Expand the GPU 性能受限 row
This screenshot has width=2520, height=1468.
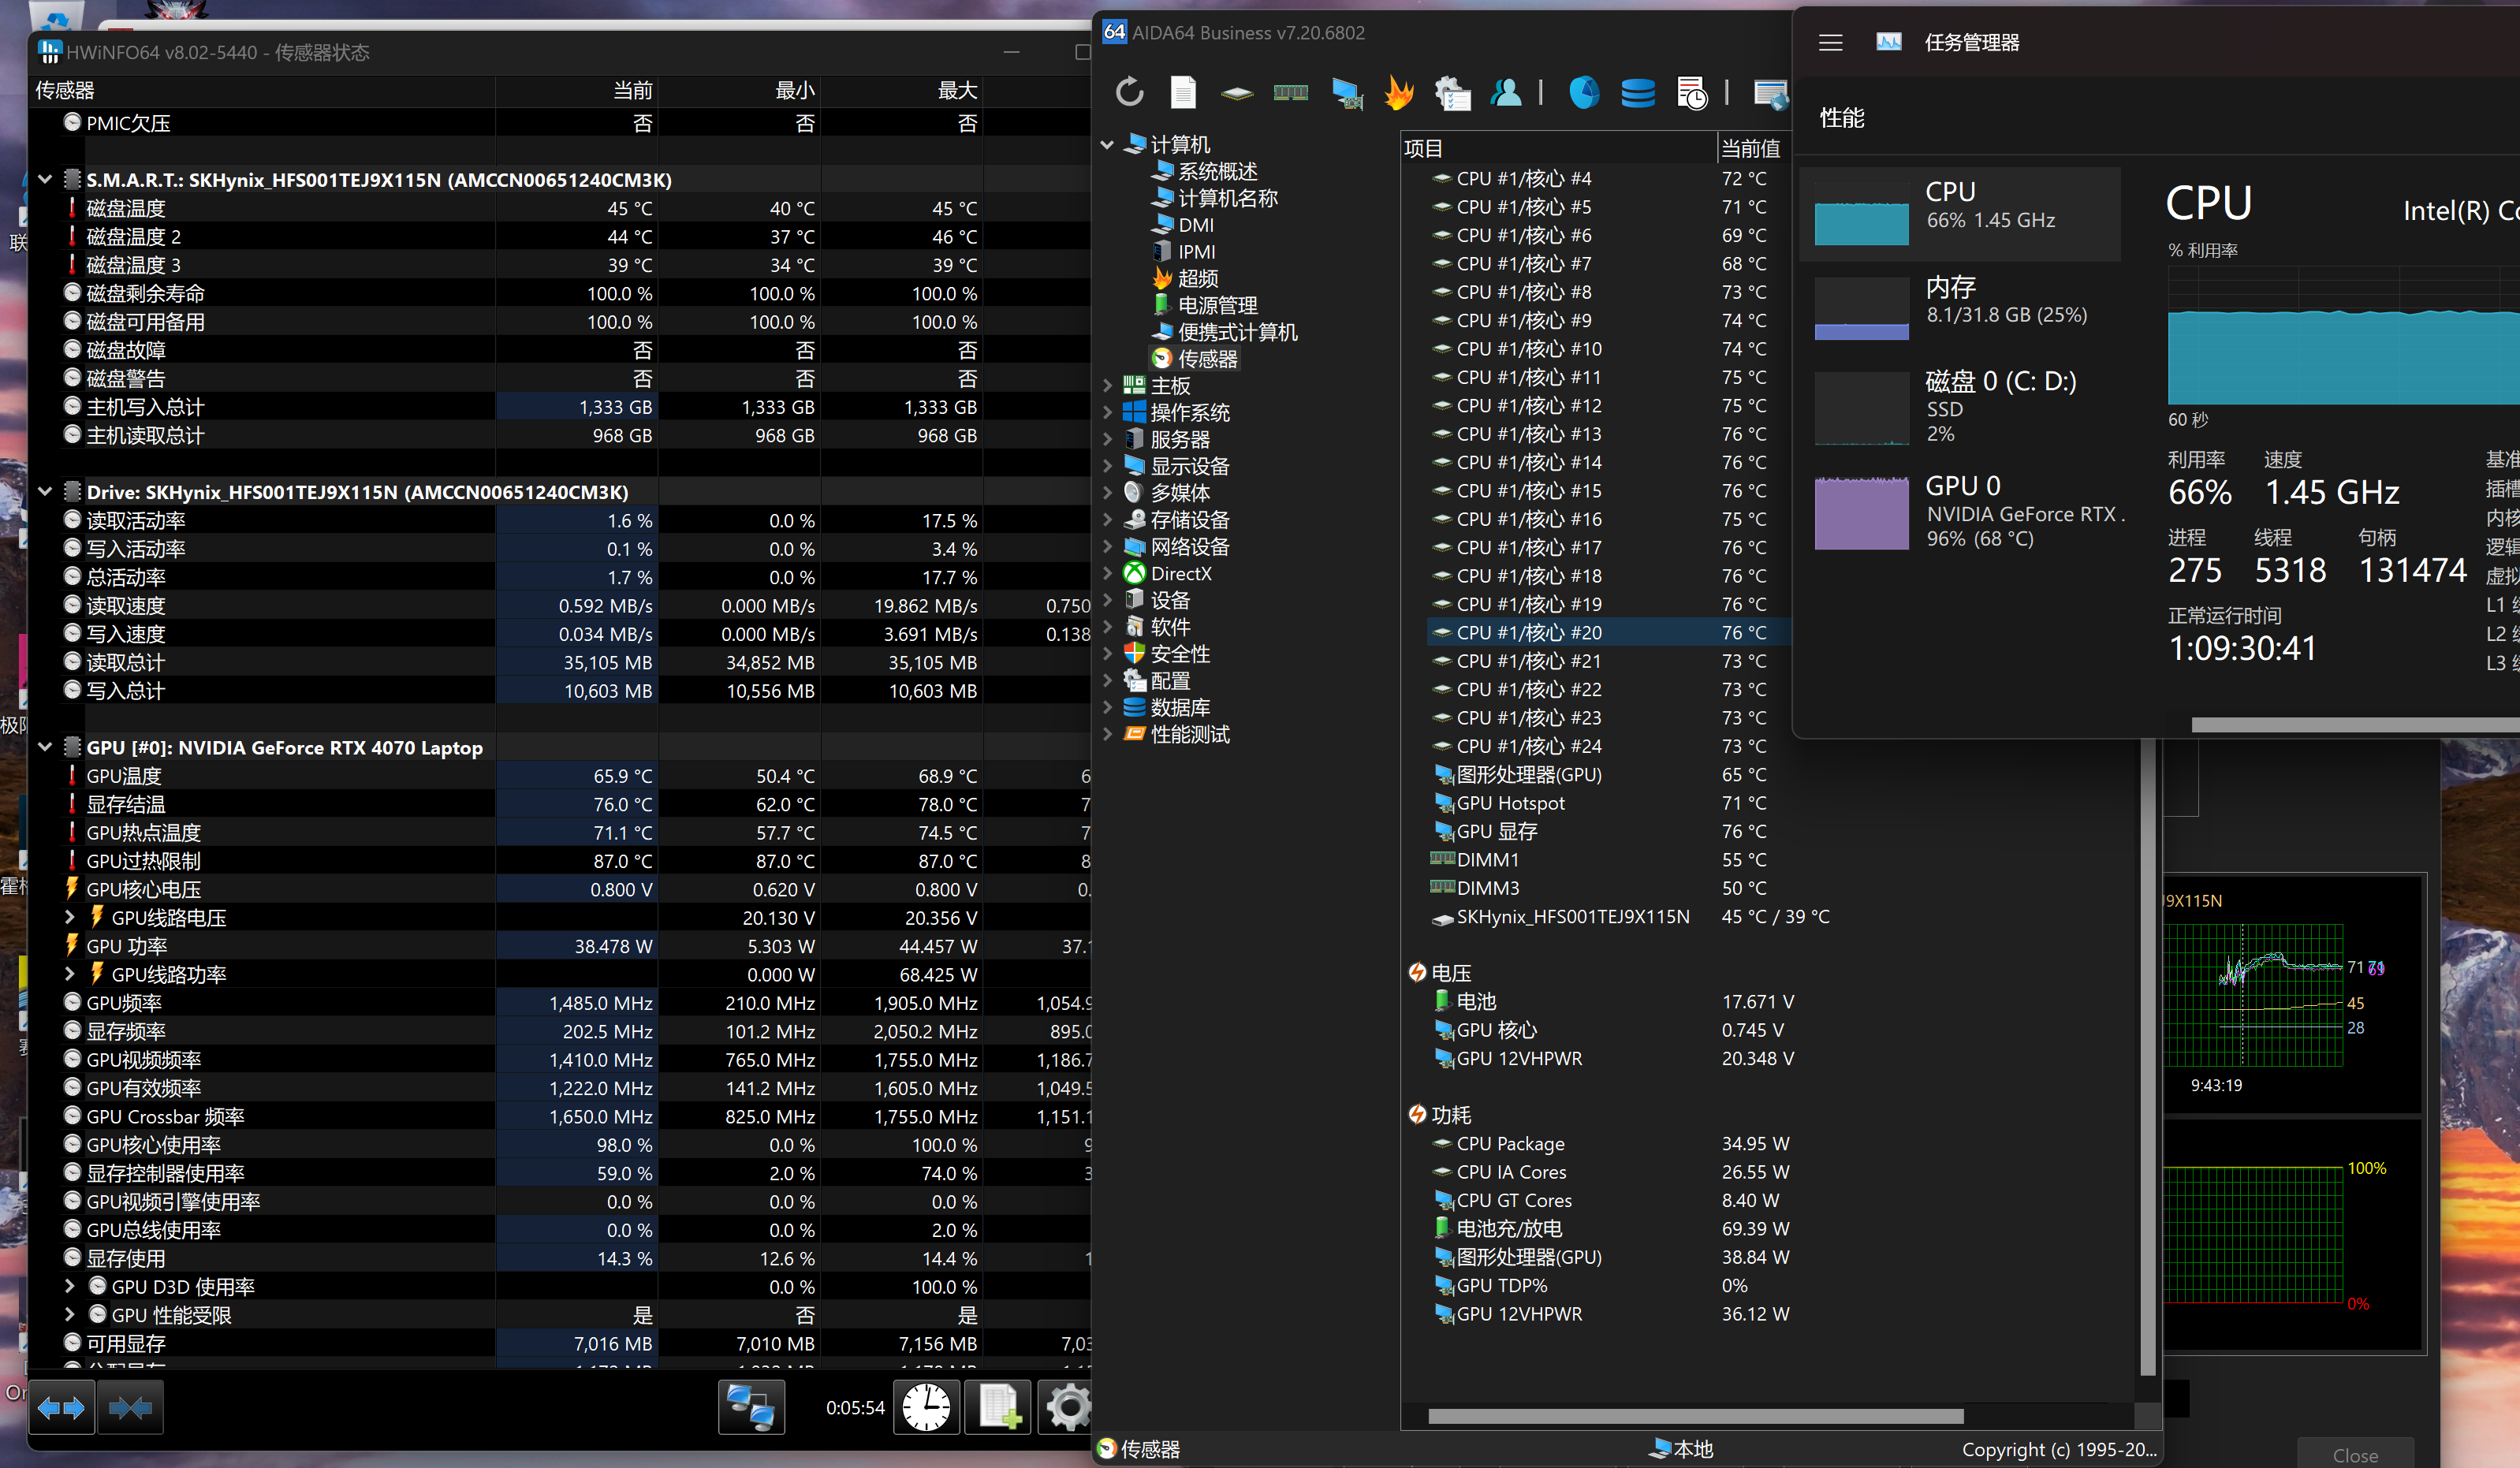pyautogui.click(x=69, y=1314)
